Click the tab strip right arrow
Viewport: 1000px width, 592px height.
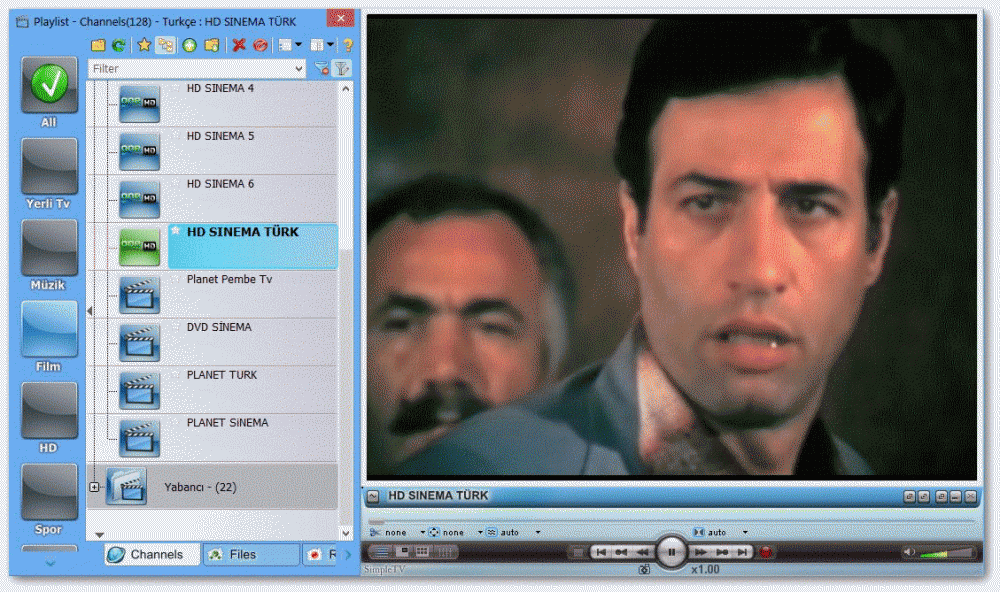pos(348,554)
